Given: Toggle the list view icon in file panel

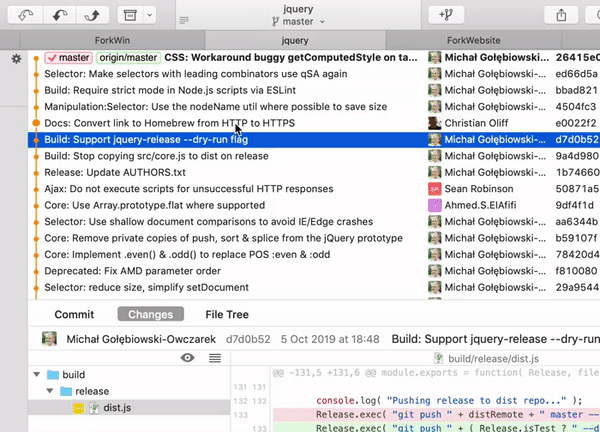Looking at the screenshot, I should pos(215,358).
